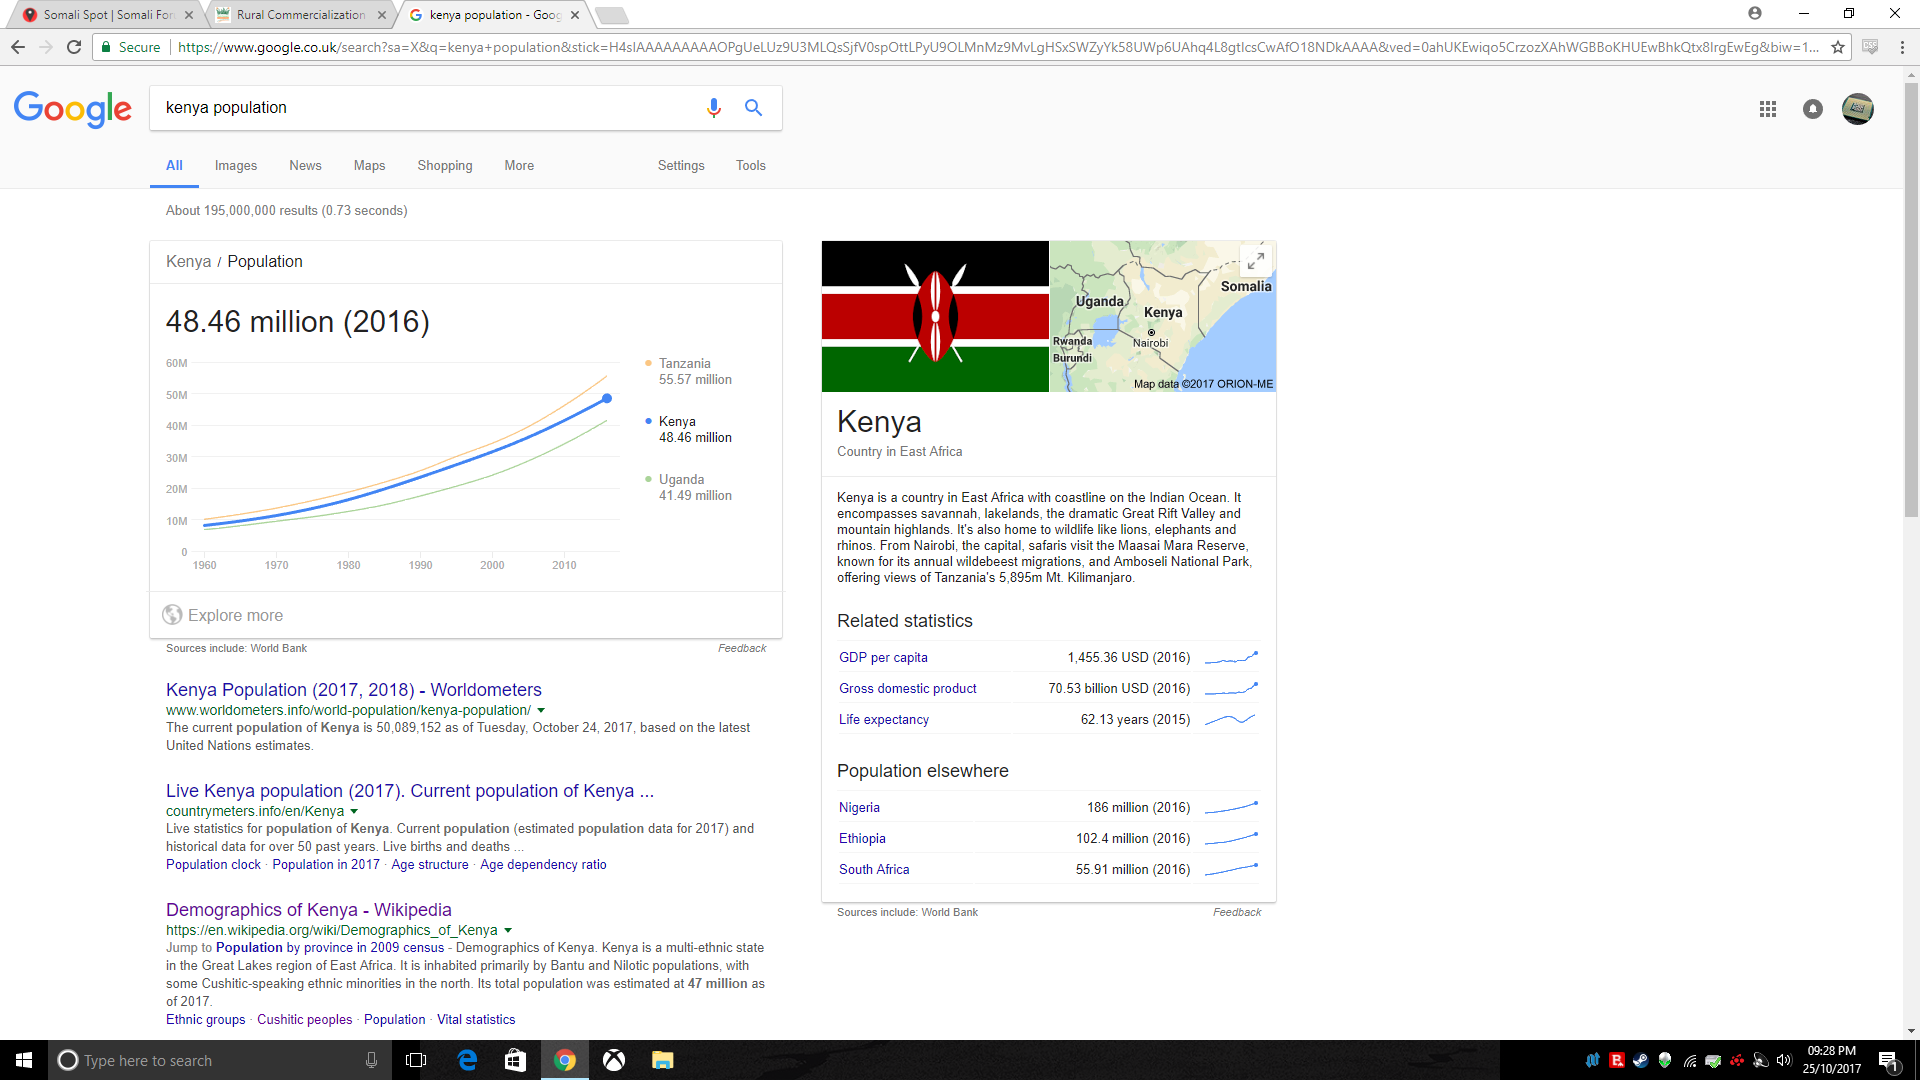
Task: Open Microsoft Store from the taskbar
Action: point(515,1060)
